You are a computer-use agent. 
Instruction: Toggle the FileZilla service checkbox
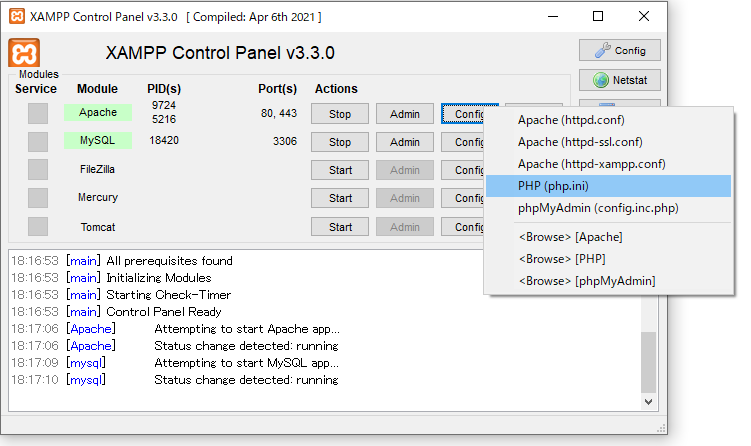tap(38, 170)
